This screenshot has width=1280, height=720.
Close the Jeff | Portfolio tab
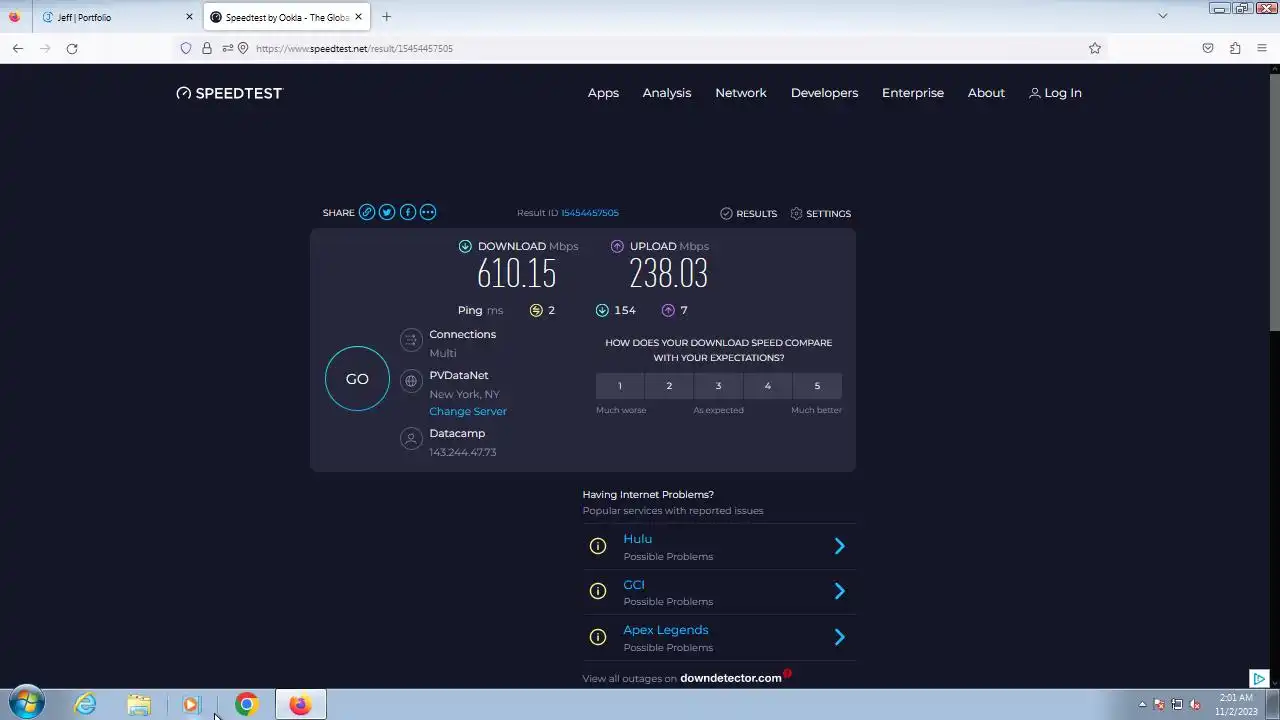[189, 17]
